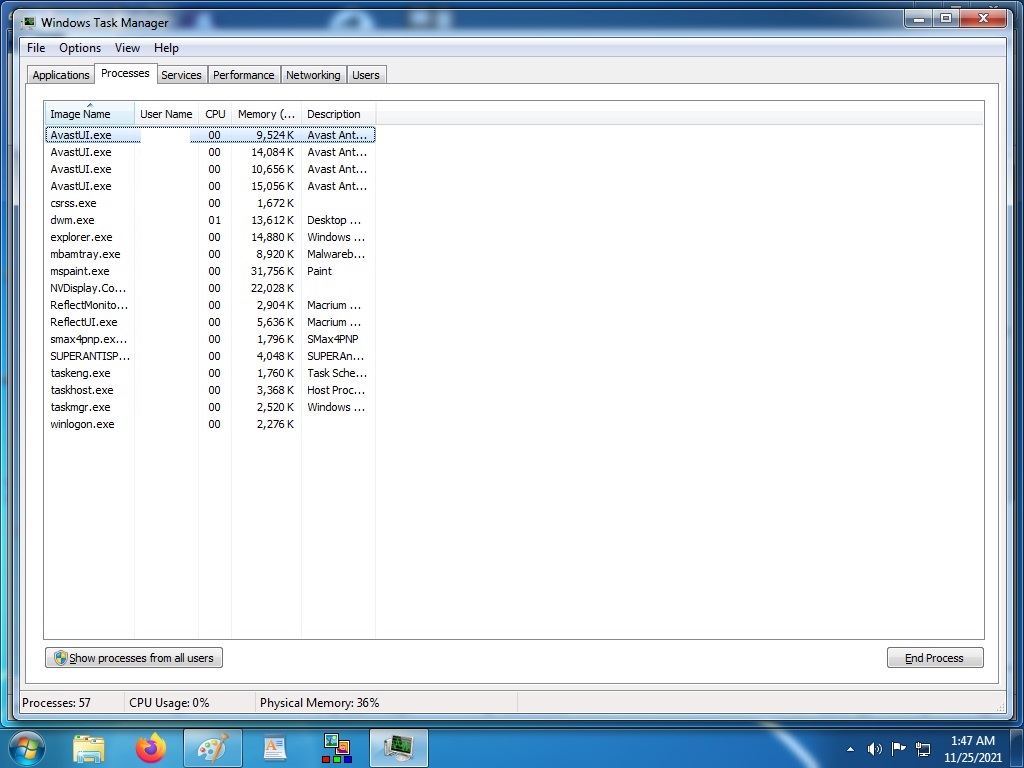Open the Options menu
1024x768 pixels.
point(80,48)
